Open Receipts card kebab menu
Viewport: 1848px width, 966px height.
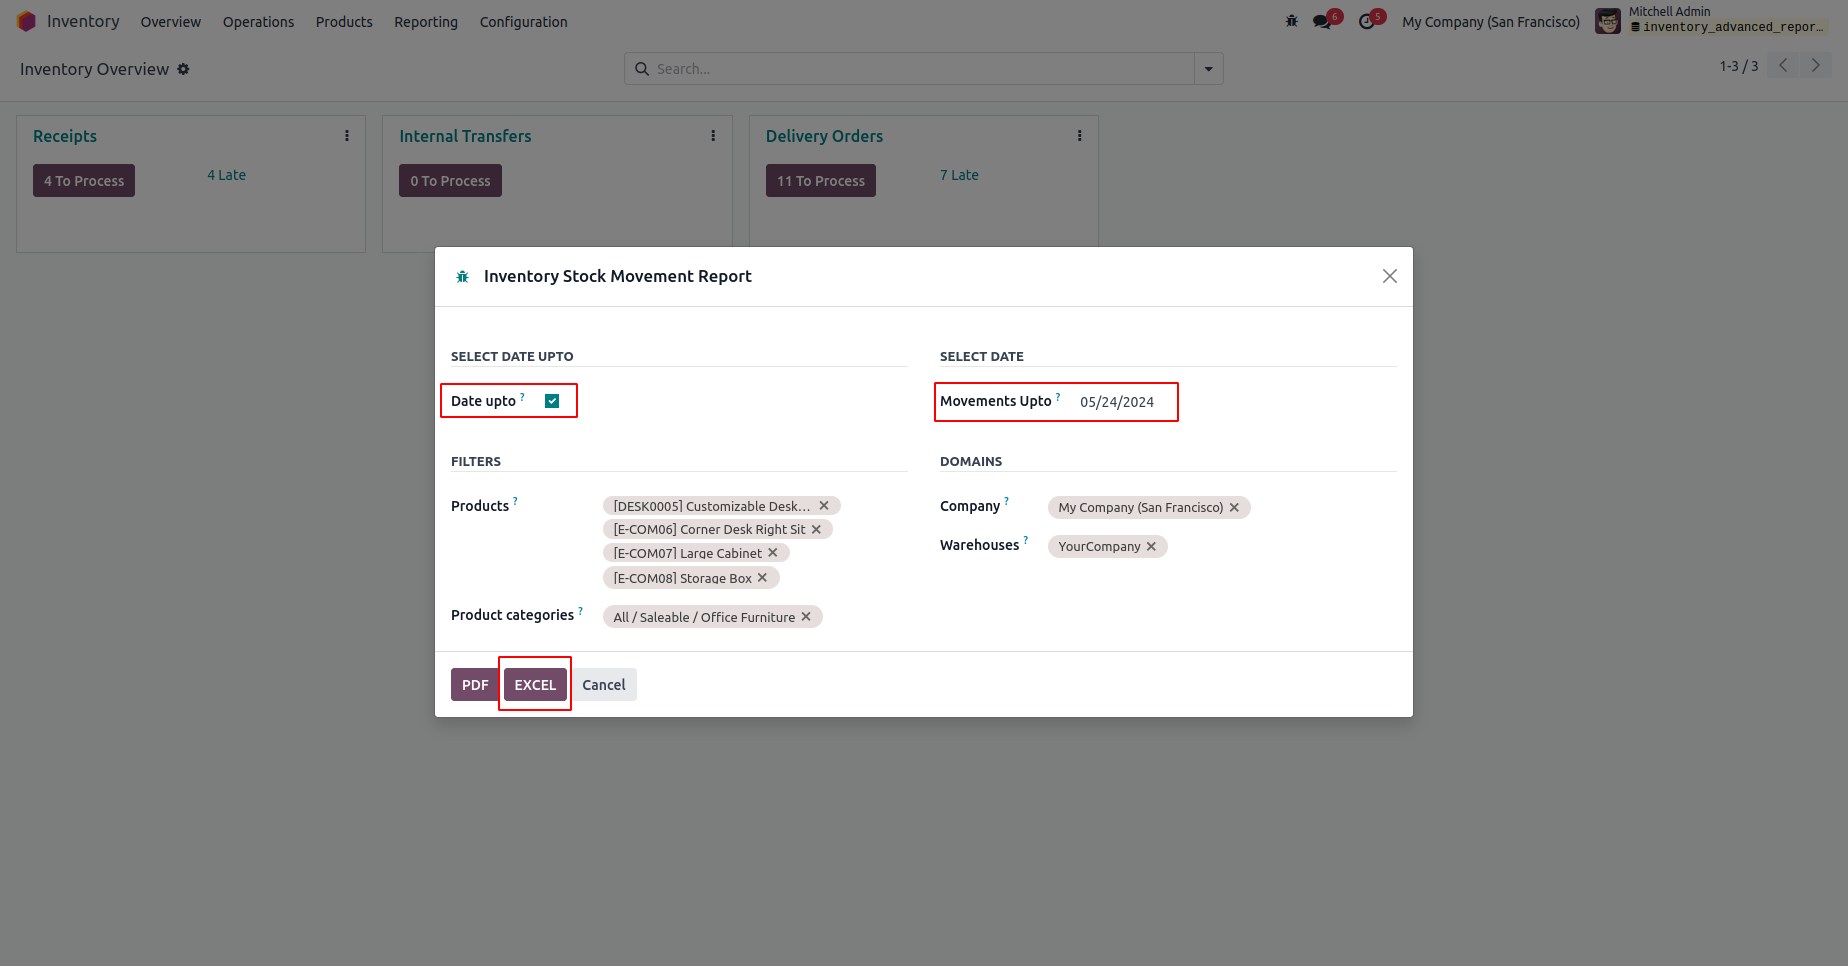click(x=347, y=136)
